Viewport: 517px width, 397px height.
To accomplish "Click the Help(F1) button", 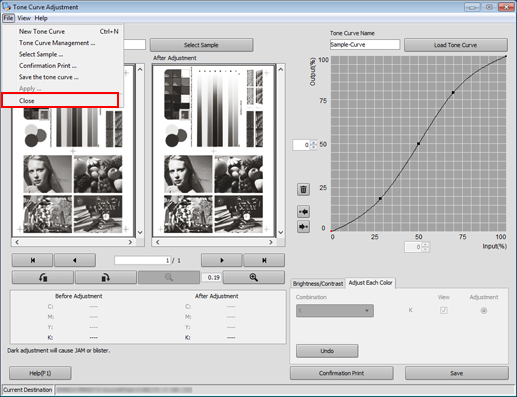I will click(40, 373).
